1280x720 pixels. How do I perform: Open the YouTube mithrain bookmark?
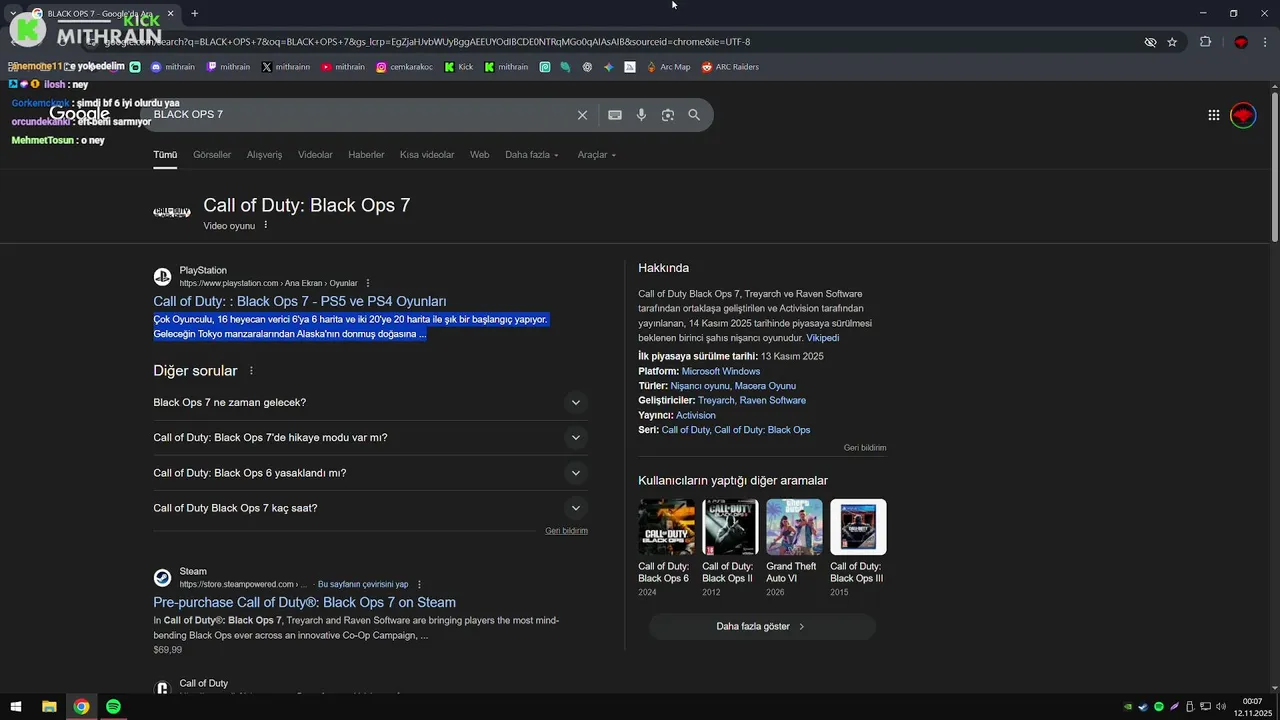pos(343,67)
